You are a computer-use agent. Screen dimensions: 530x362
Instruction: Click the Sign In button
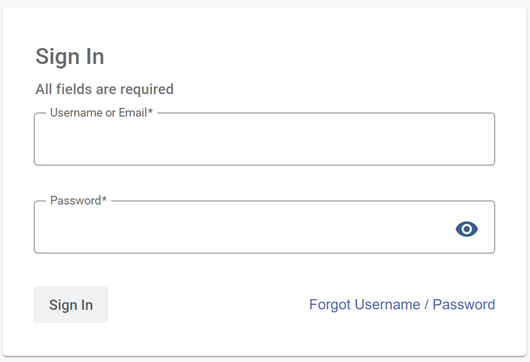point(71,305)
